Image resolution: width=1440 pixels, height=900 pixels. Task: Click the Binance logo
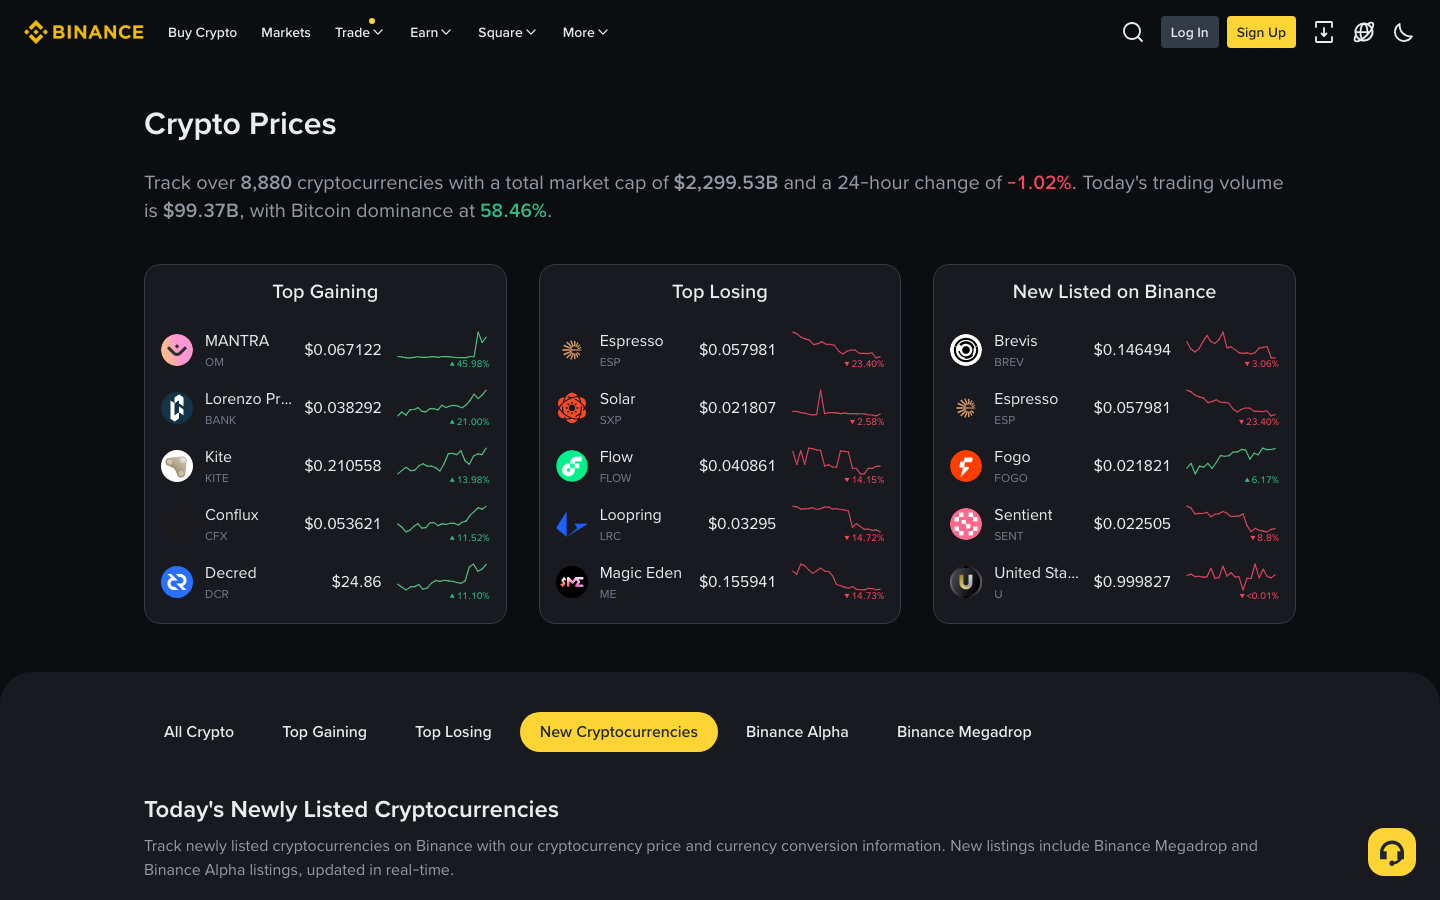point(83,31)
